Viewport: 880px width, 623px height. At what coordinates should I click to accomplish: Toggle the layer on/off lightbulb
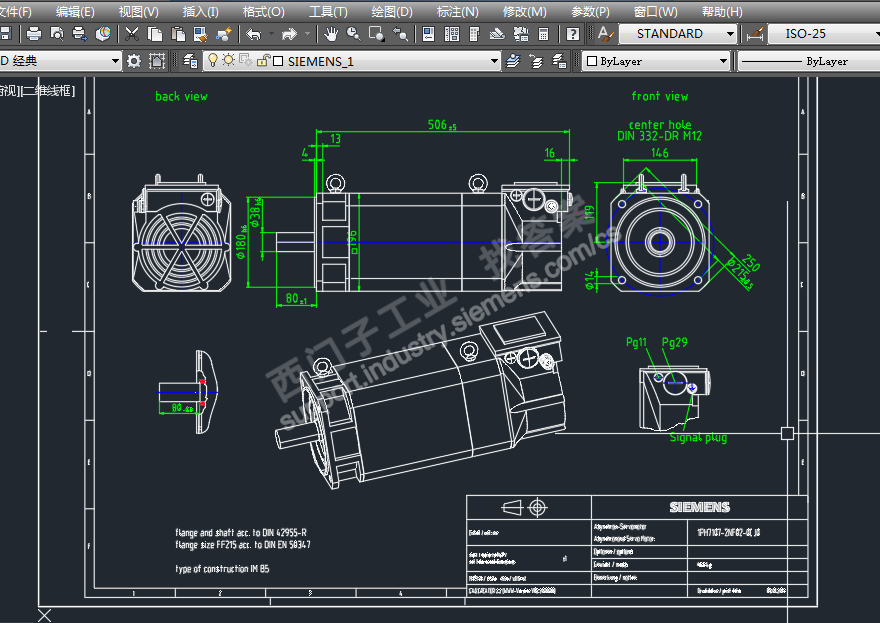tap(212, 61)
